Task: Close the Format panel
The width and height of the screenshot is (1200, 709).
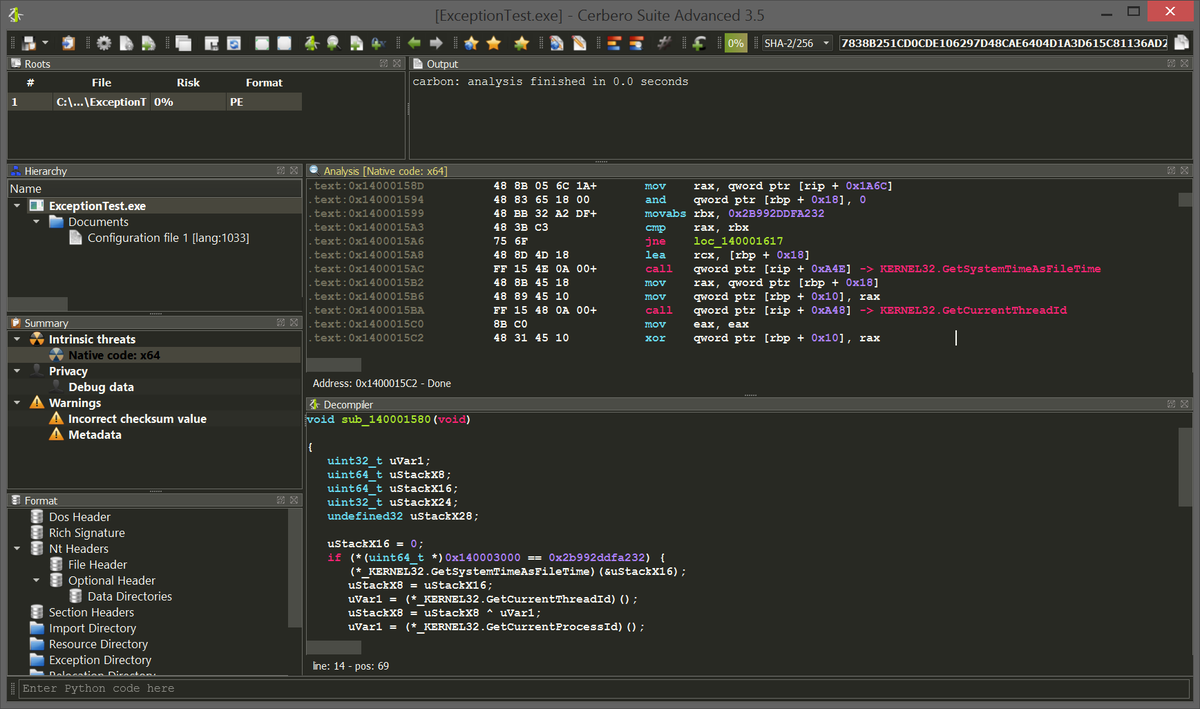Action: pyautogui.click(x=294, y=500)
